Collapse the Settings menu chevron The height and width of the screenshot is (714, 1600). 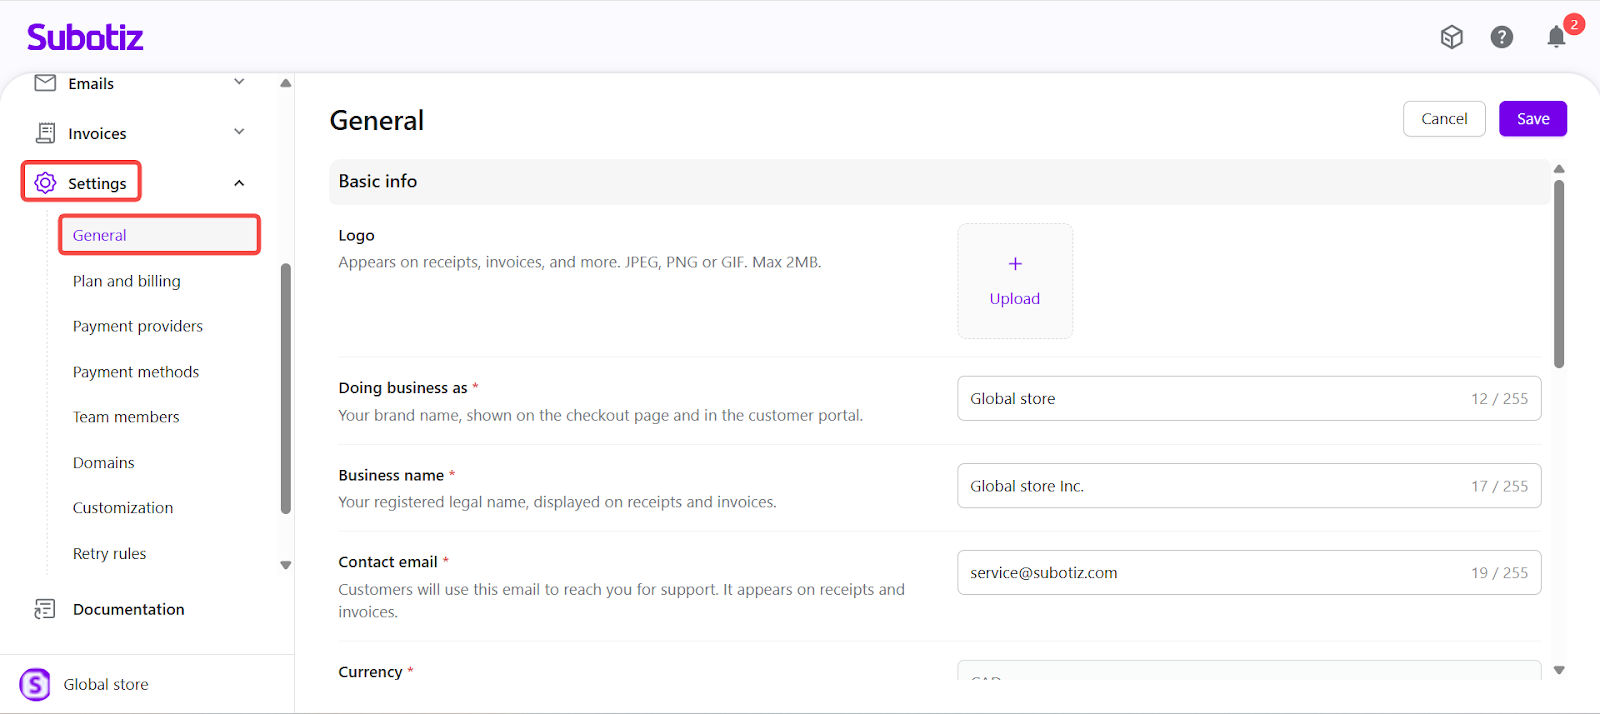pos(239,183)
